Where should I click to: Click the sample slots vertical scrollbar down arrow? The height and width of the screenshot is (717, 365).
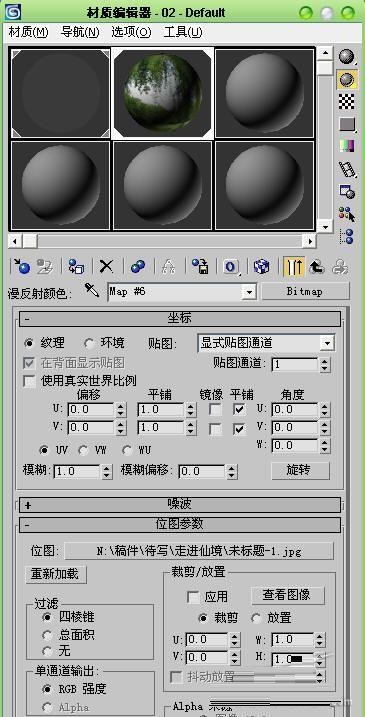coord(325,227)
